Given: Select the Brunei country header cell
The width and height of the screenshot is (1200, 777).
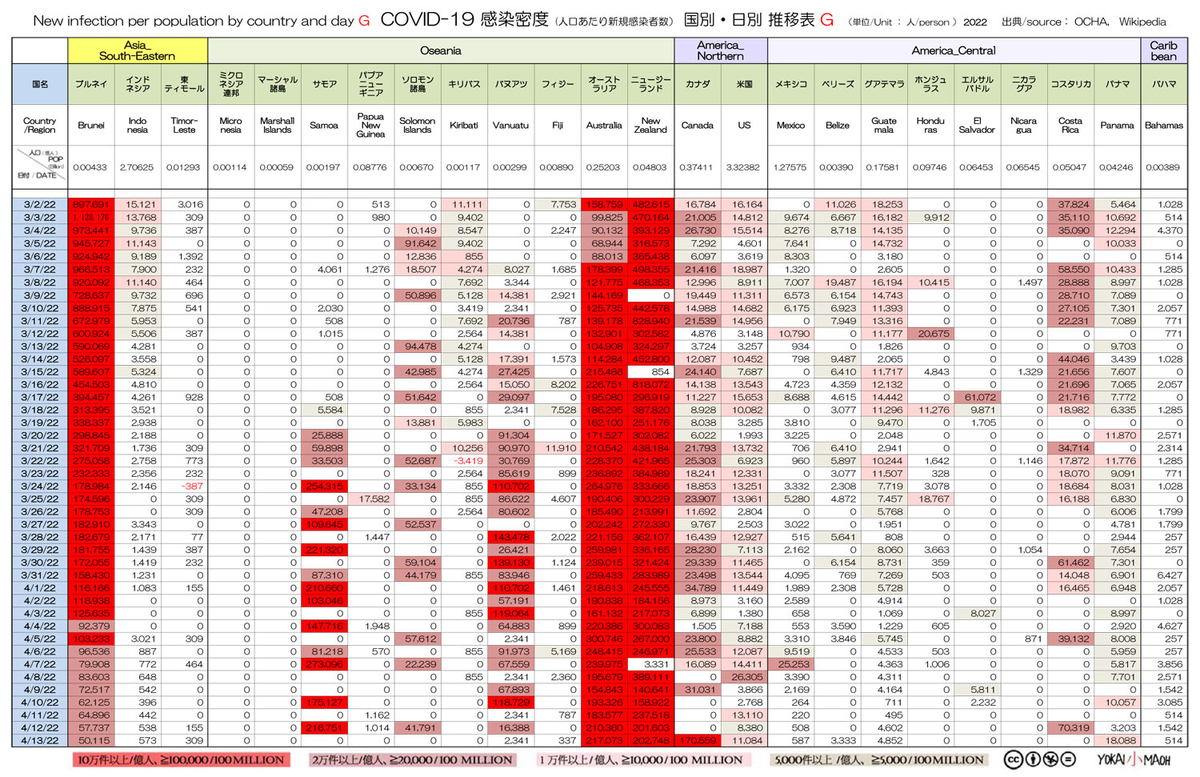Looking at the screenshot, I should 92,127.
